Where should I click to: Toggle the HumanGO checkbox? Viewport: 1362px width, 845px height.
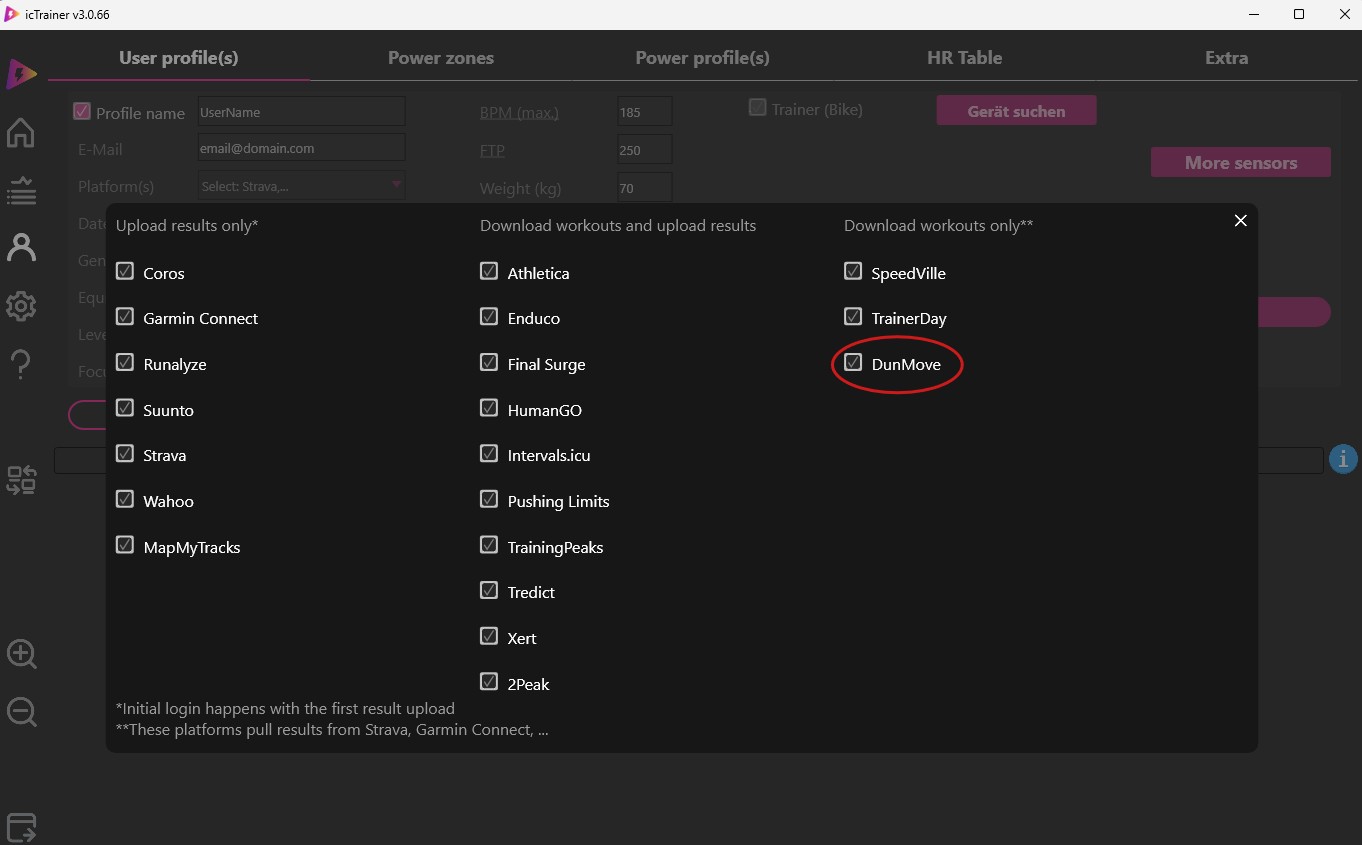coord(489,408)
